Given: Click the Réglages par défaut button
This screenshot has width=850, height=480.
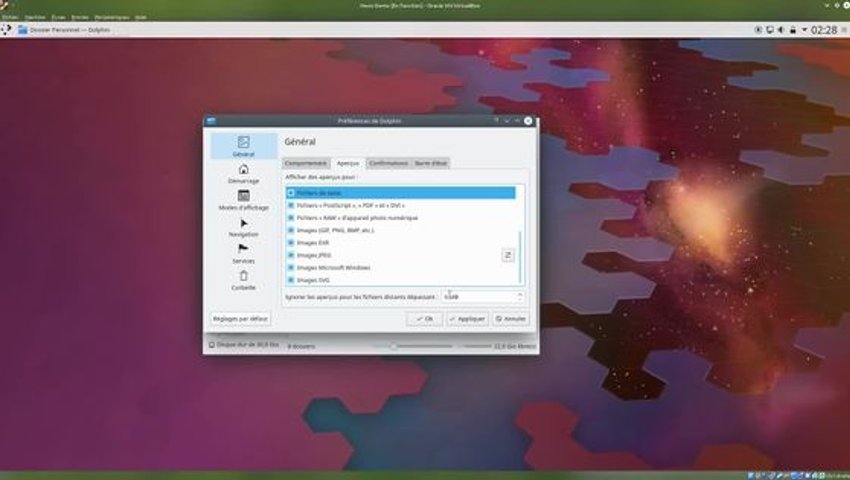Looking at the screenshot, I should [x=241, y=319].
